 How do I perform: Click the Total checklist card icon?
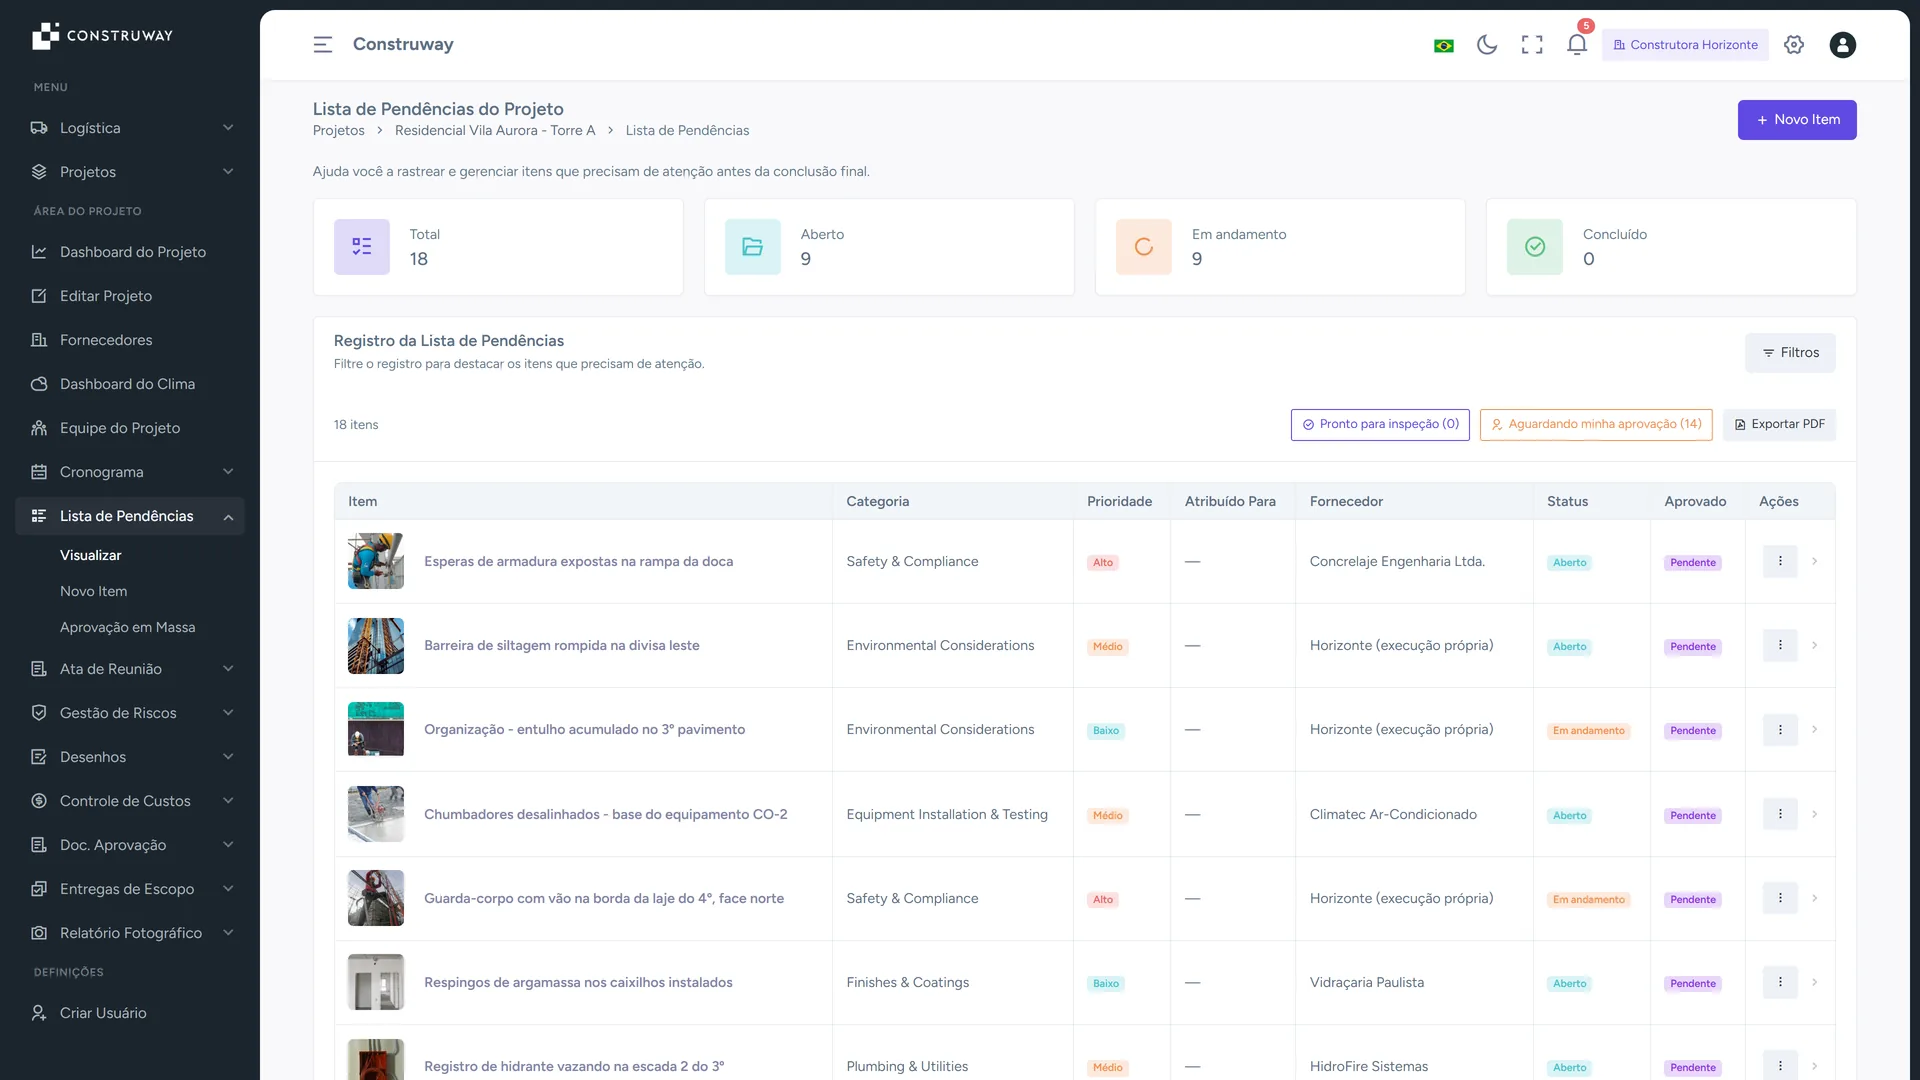coord(362,247)
